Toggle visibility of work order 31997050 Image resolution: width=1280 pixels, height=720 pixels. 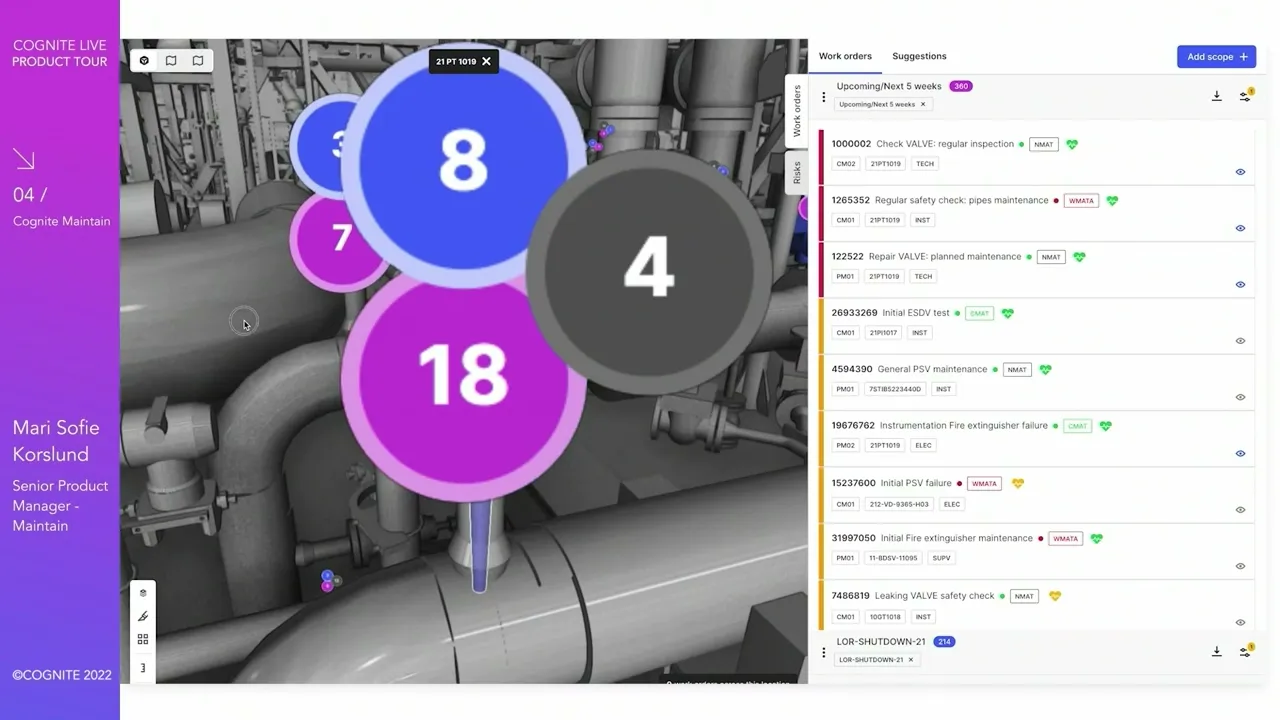[1240, 566]
